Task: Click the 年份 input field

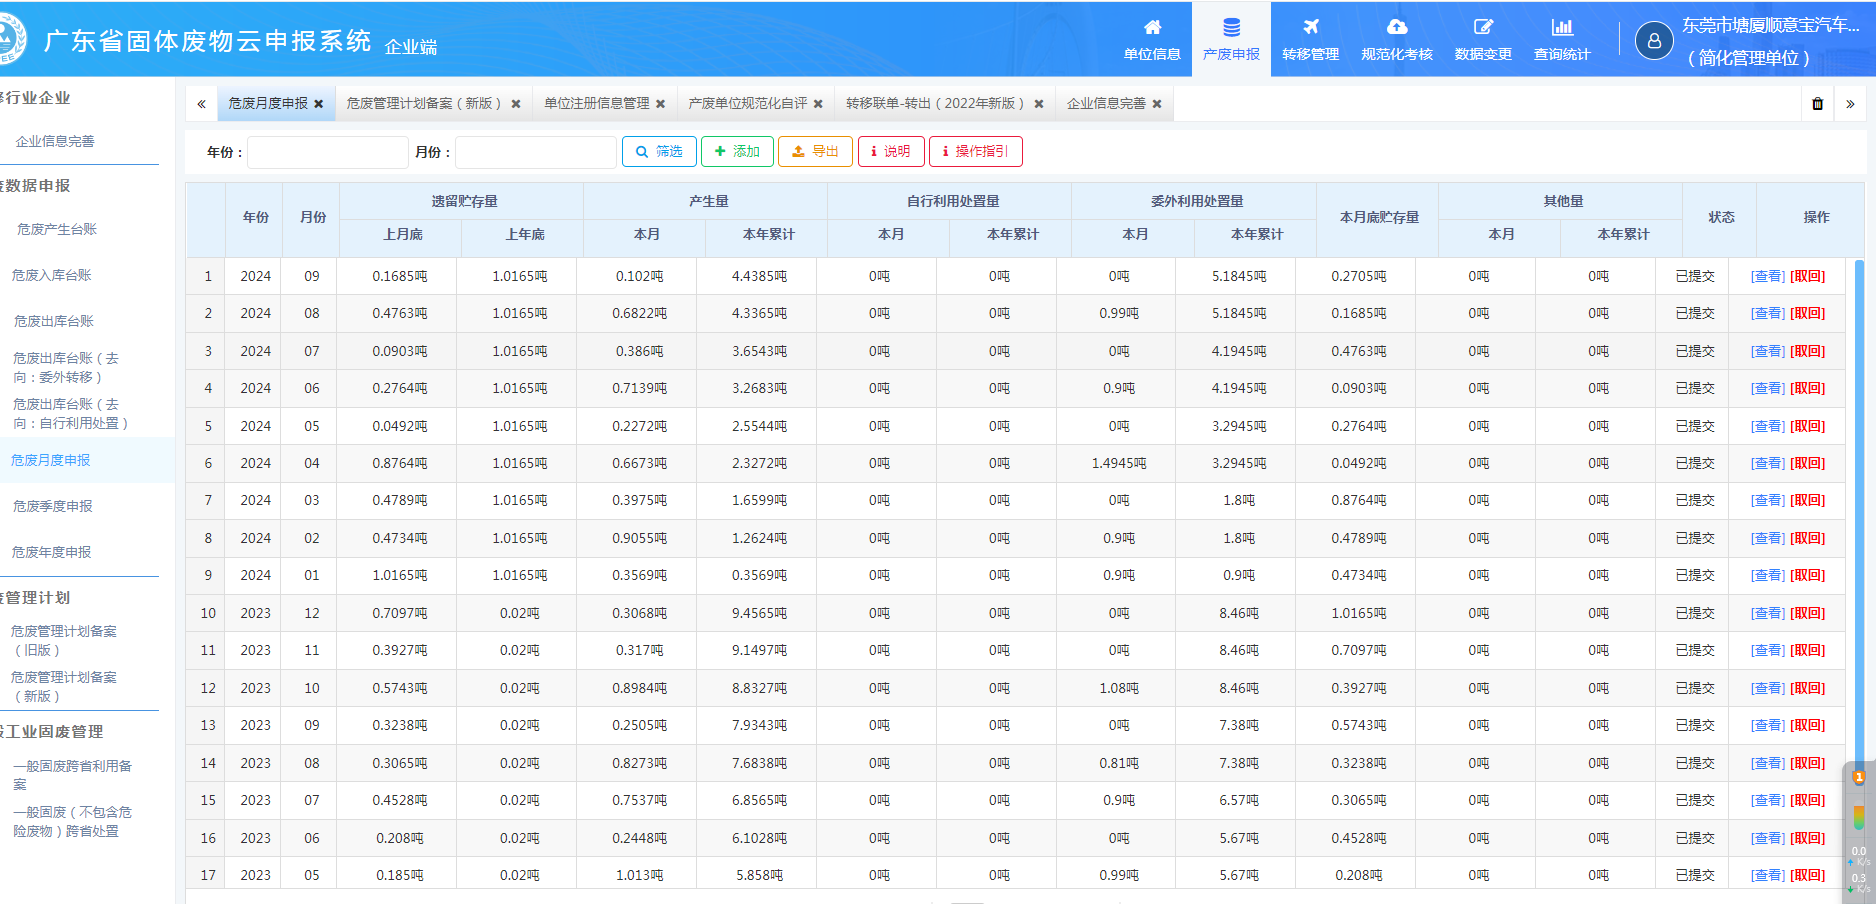Action: pos(327,152)
